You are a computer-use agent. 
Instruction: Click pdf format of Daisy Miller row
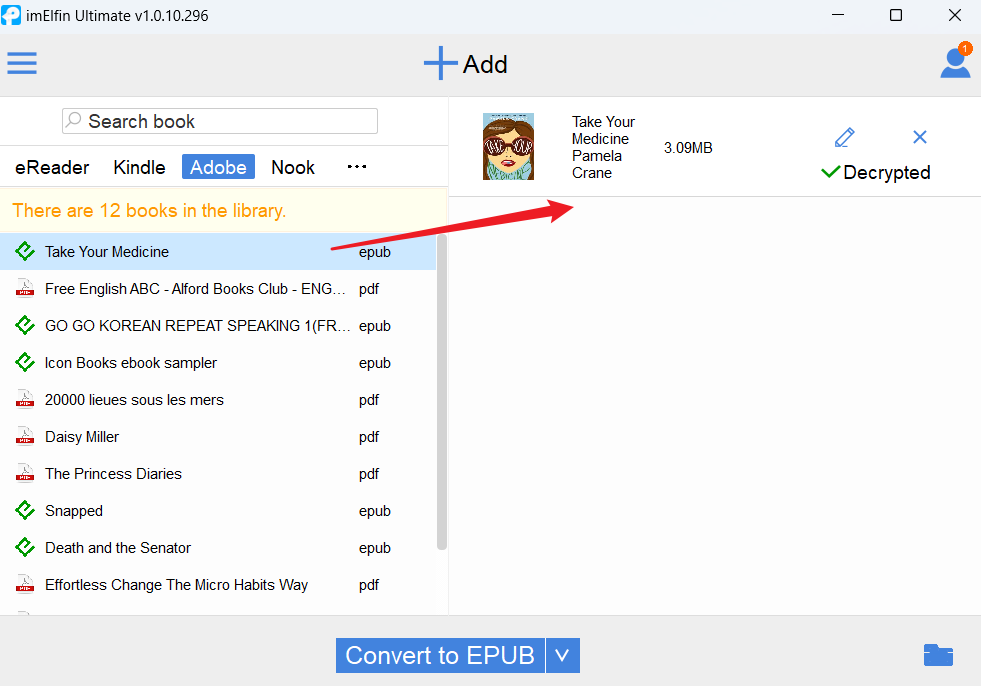(x=369, y=437)
